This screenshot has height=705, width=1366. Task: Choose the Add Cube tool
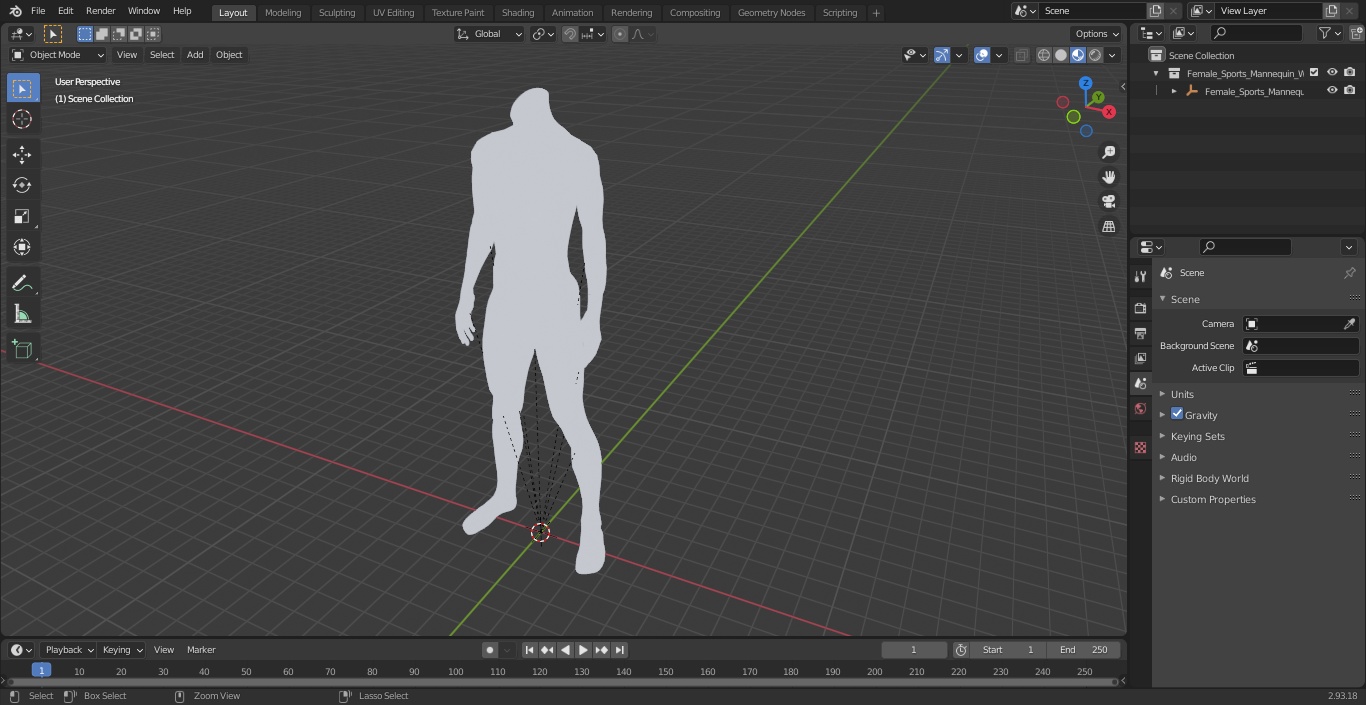coord(22,349)
